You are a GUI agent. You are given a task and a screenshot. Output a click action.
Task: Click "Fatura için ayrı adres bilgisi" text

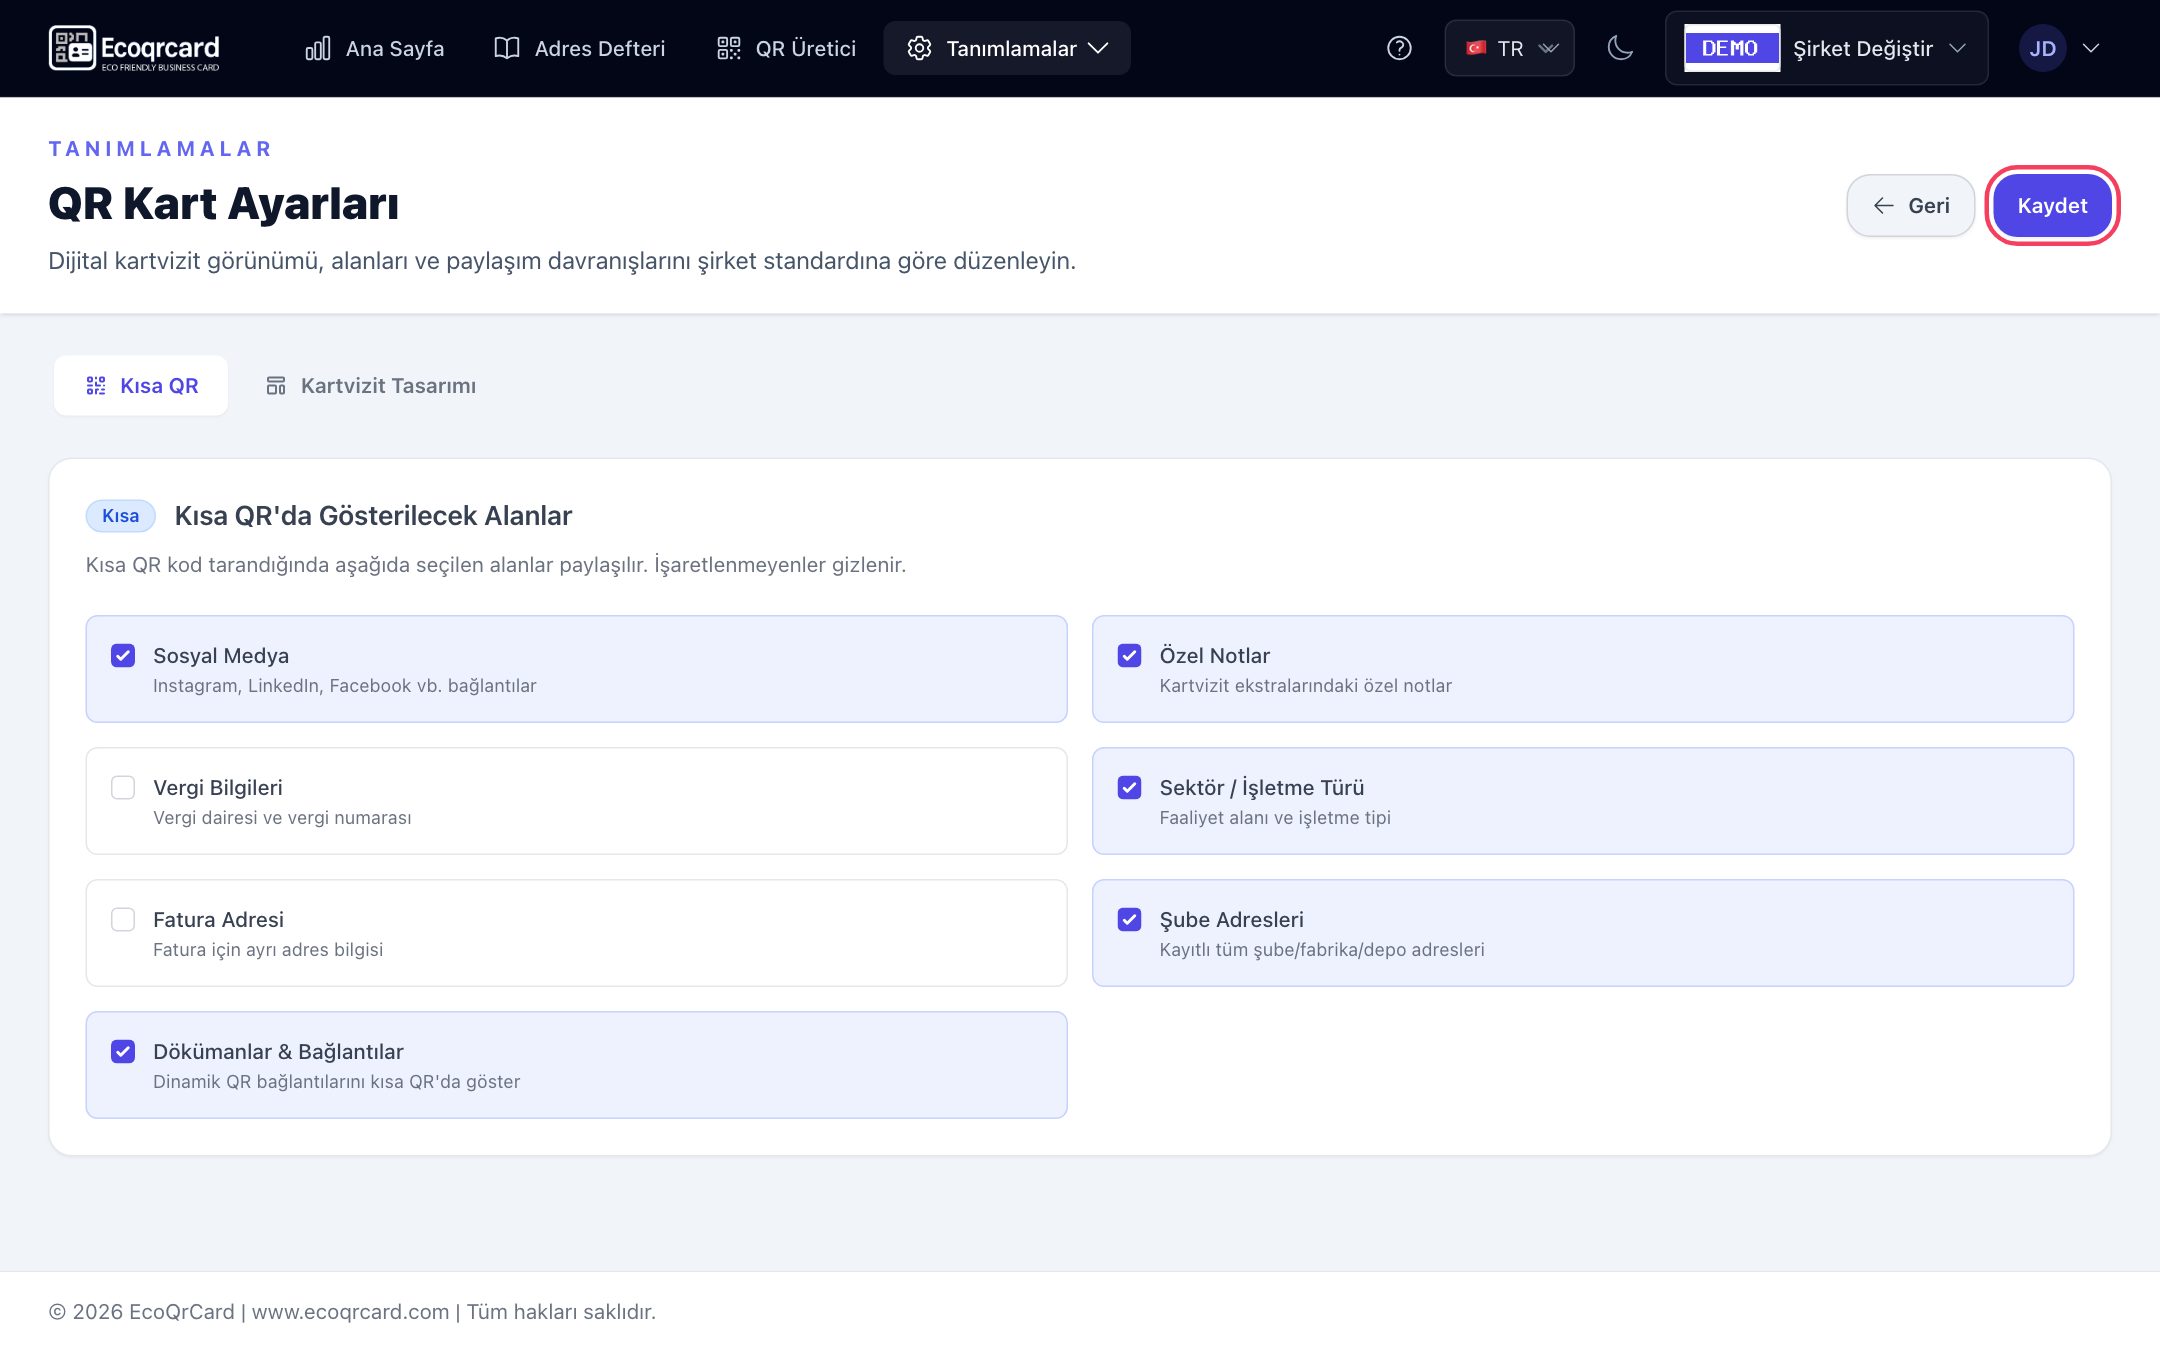(x=268, y=950)
